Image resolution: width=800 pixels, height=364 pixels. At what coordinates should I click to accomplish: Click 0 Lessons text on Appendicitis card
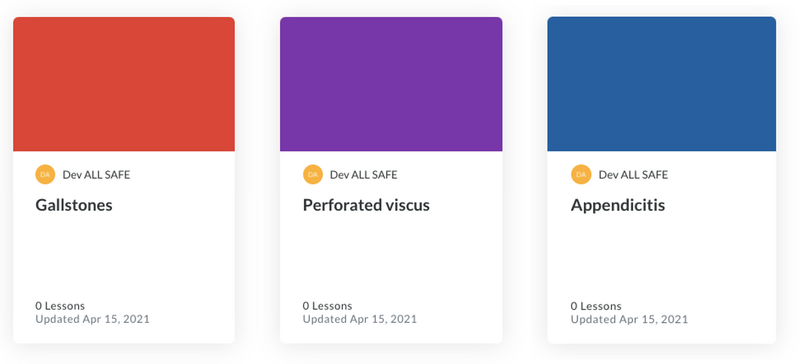[x=596, y=306]
